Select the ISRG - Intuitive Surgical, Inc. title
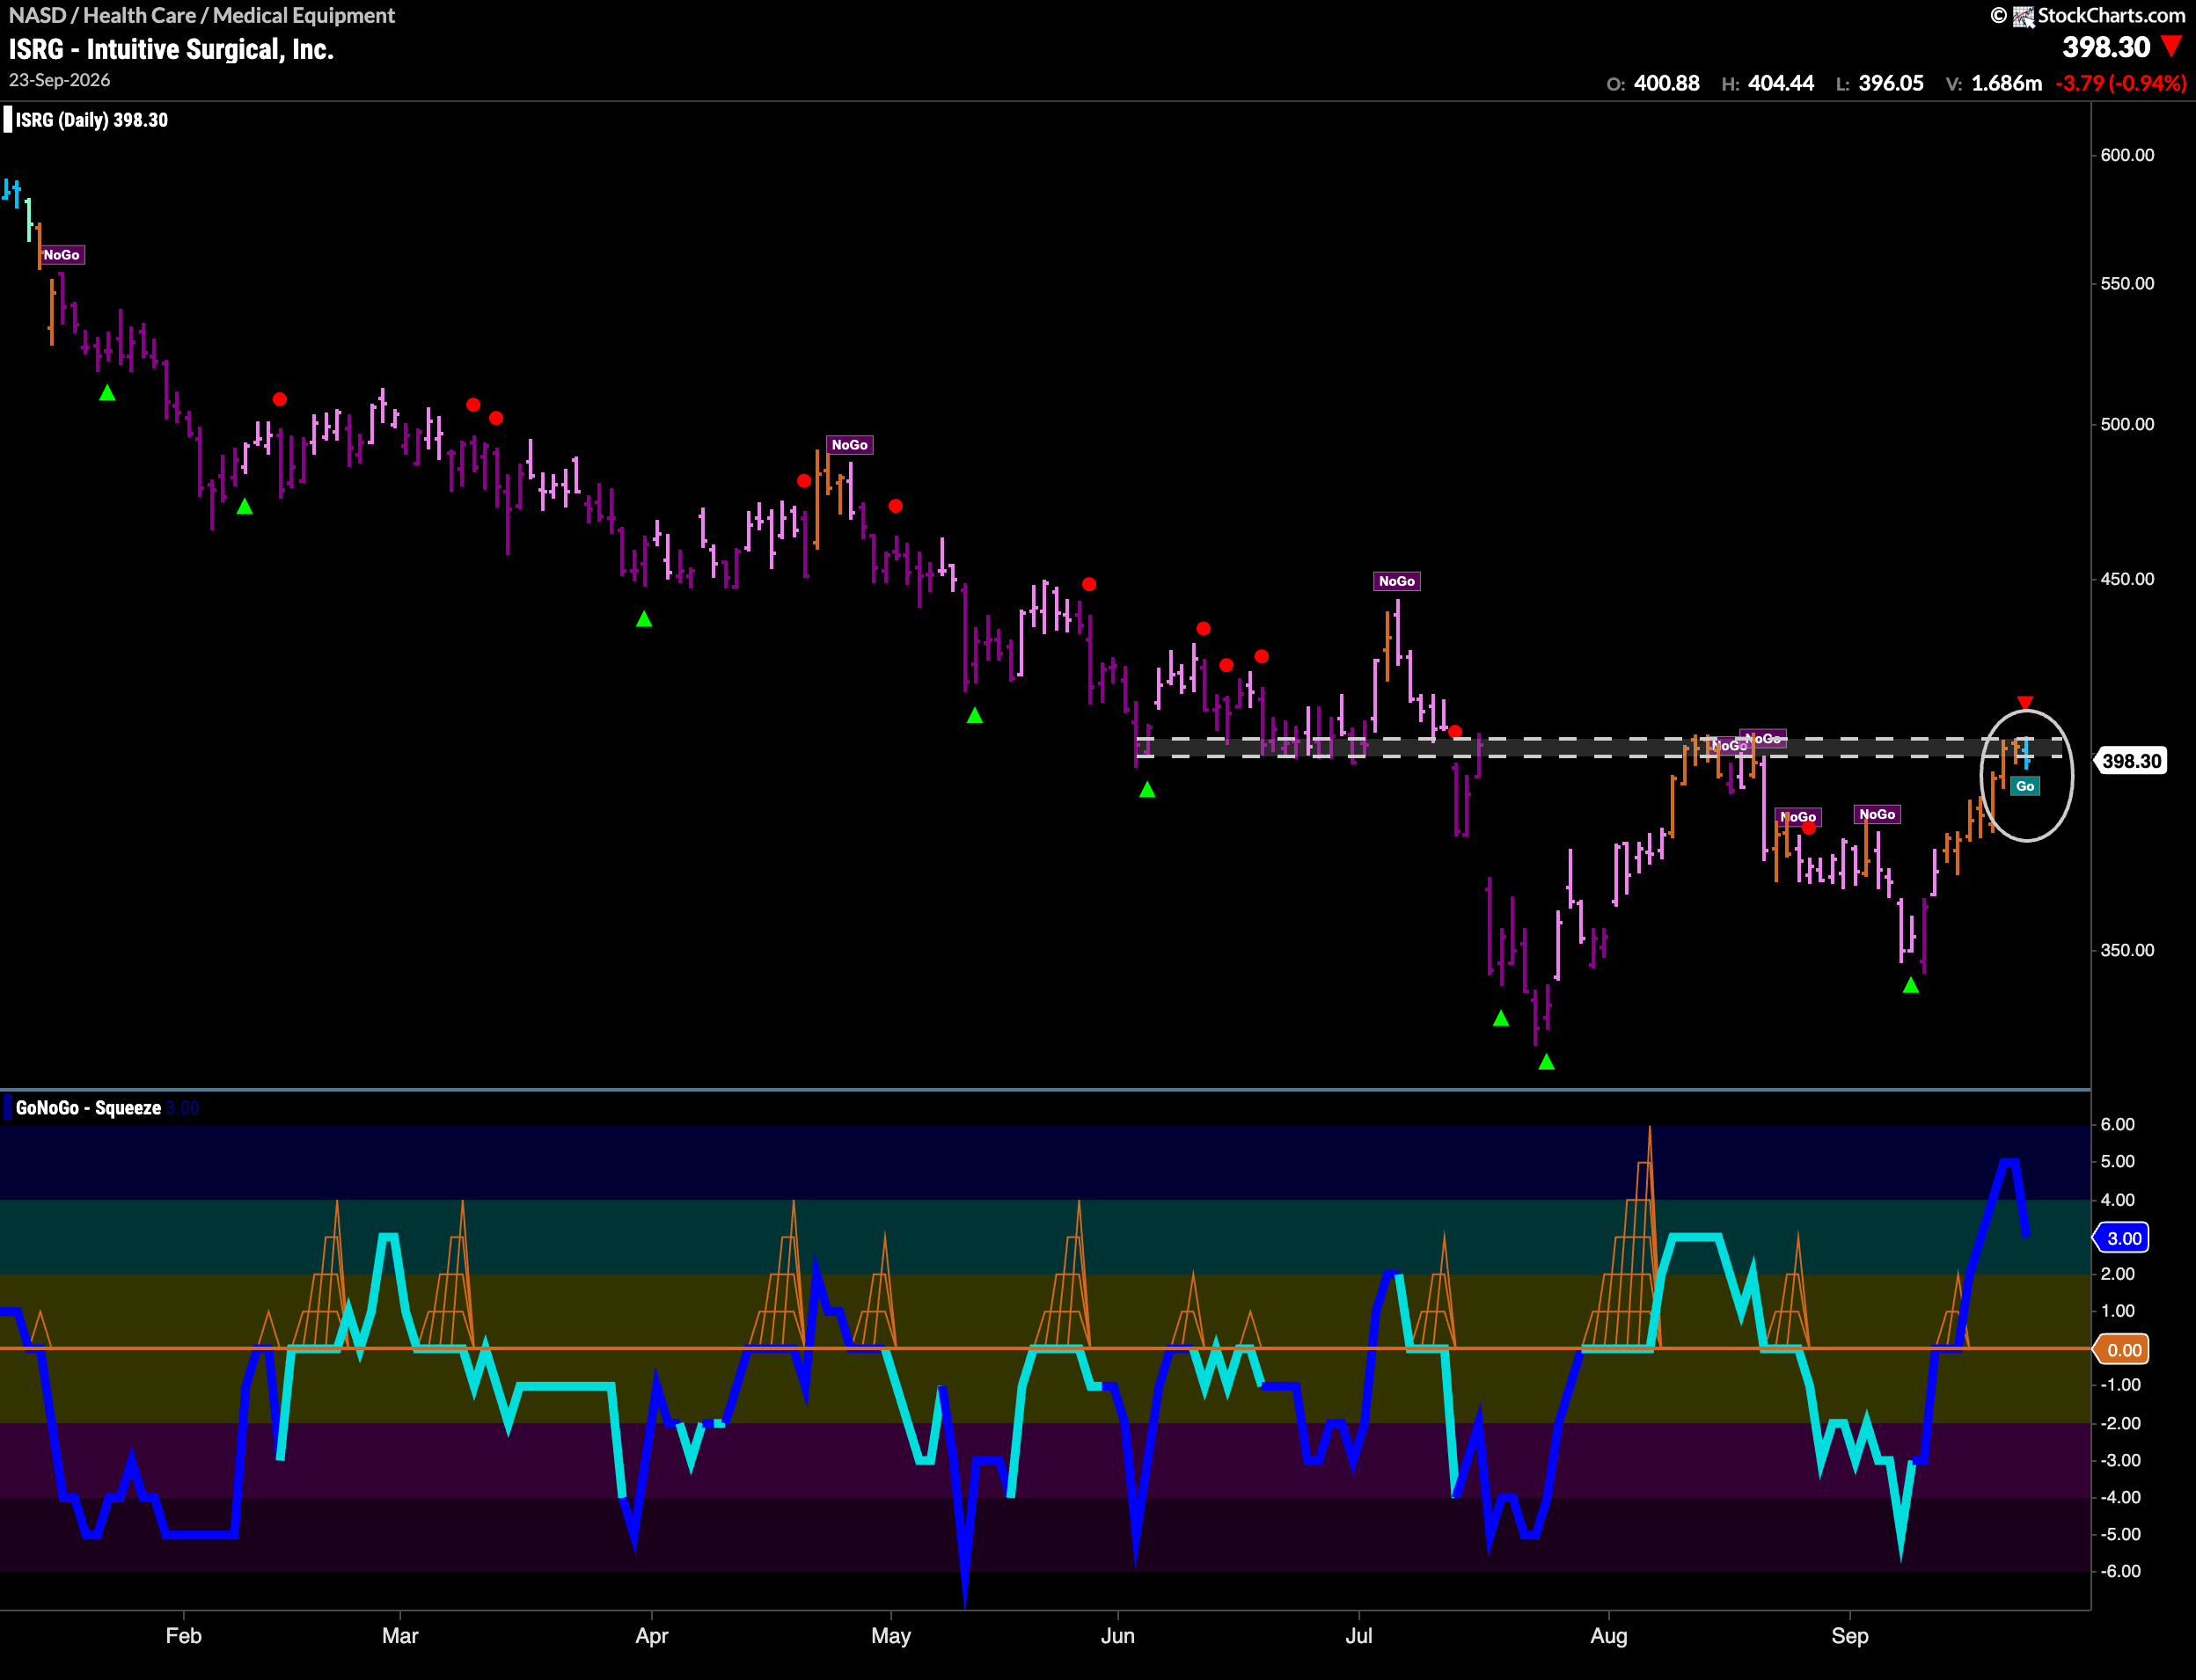 point(171,49)
